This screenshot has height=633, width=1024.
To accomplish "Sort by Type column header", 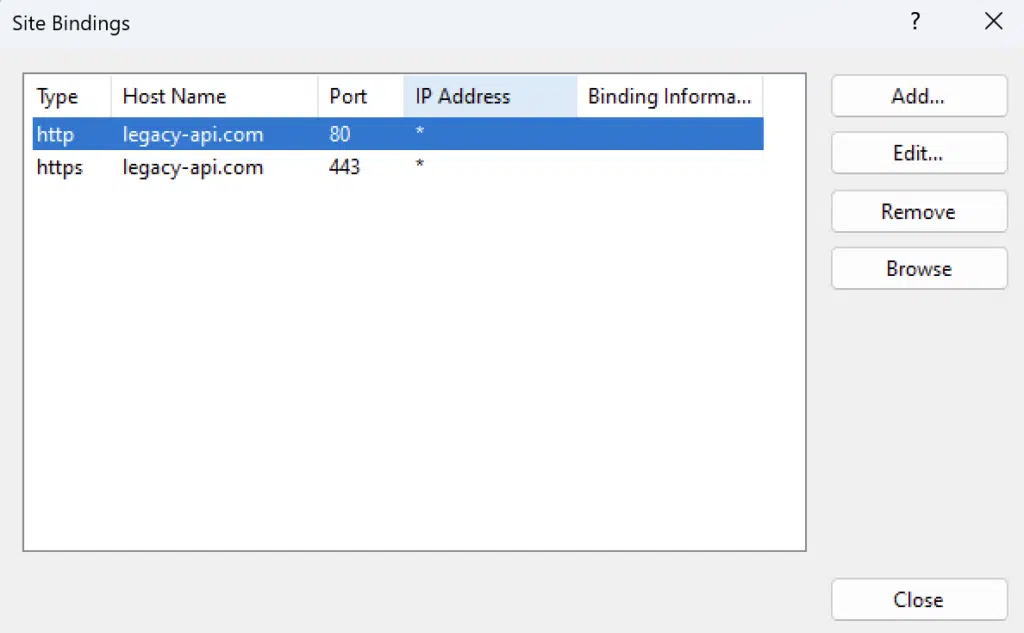I will tap(58, 97).
